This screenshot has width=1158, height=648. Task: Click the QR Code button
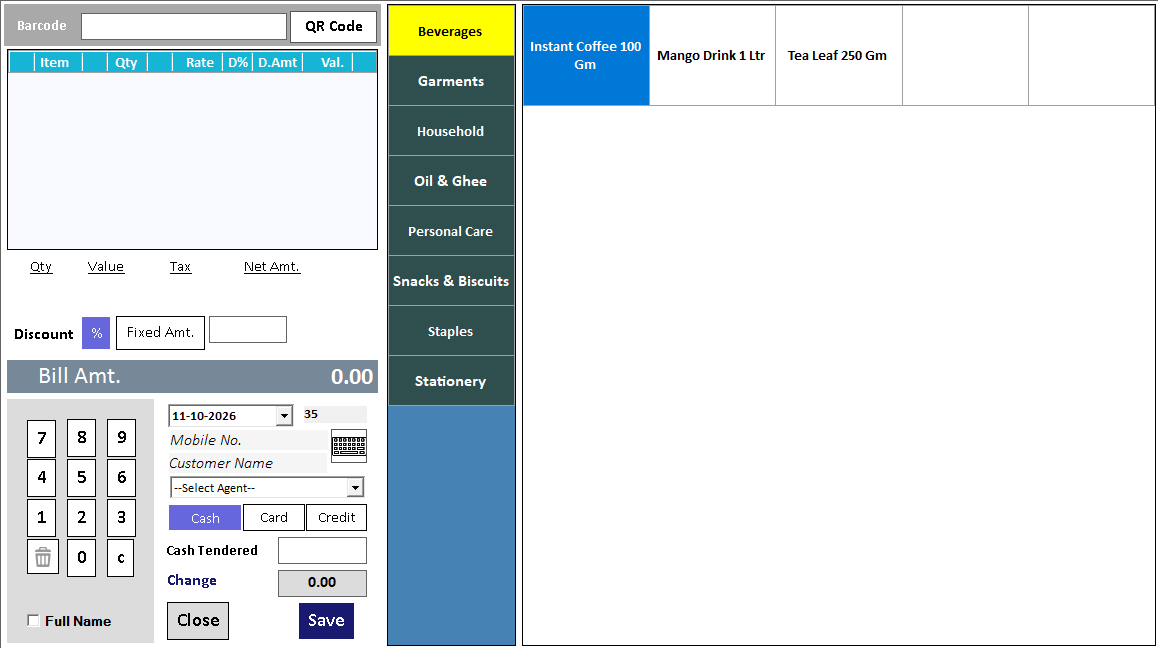click(x=334, y=27)
